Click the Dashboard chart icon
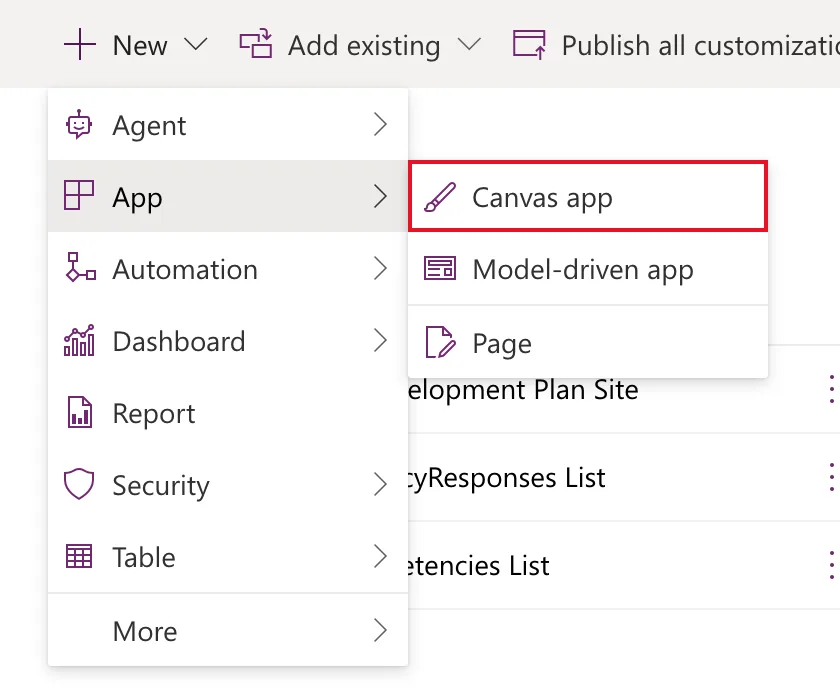This screenshot has height=688, width=840. pyautogui.click(x=79, y=340)
